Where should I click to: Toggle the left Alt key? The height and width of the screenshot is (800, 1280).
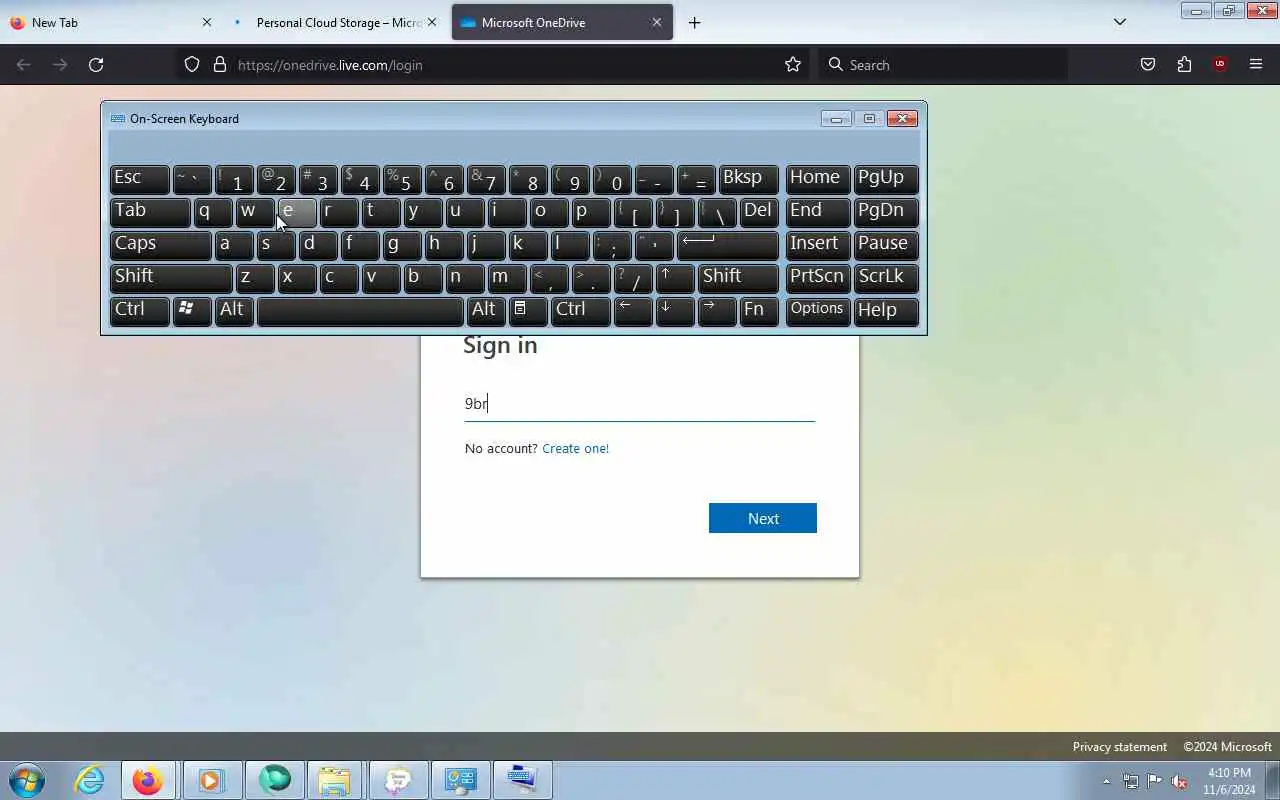pyautogui.click(x=234, y=310)
